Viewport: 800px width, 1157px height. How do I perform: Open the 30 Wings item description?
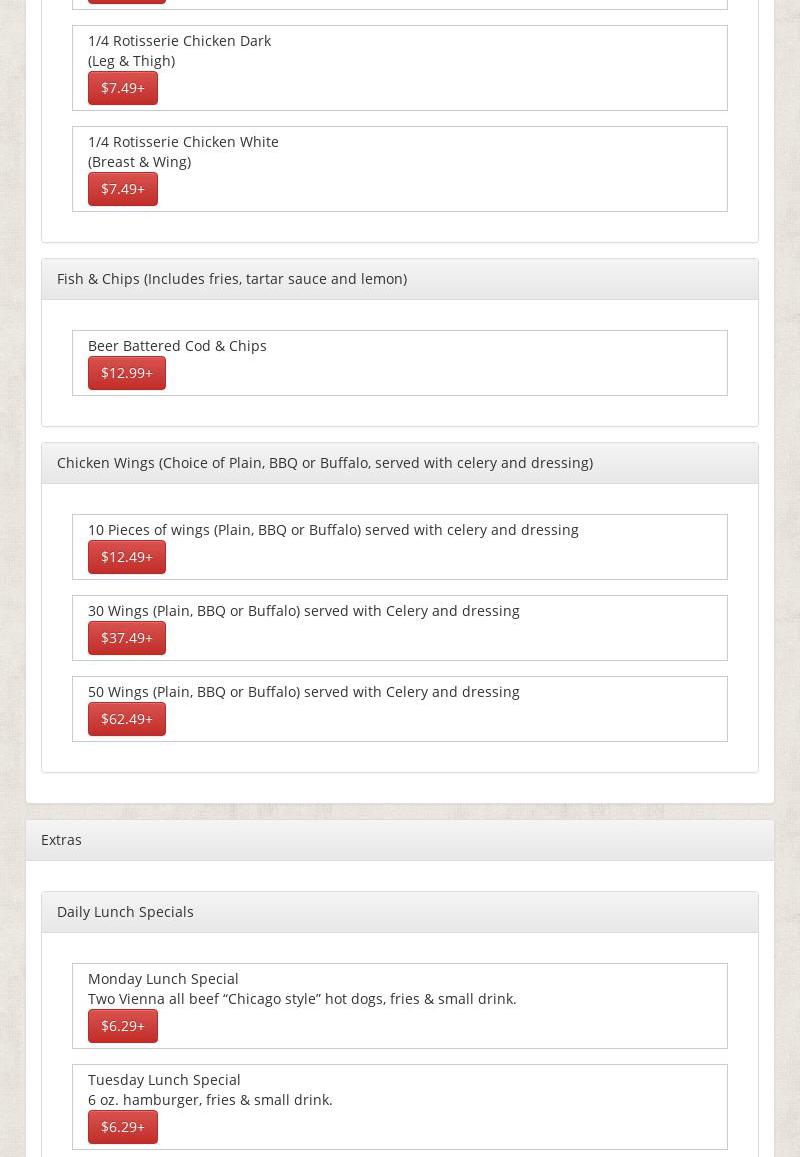pyautogui.click(x=303, y=611)
